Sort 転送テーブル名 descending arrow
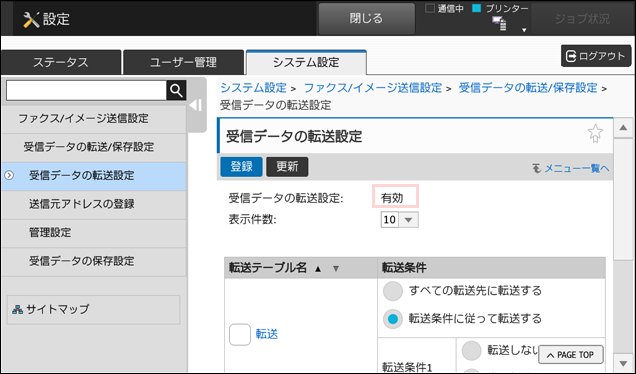Viewport: 636px width, 374px height. (336, 269)
